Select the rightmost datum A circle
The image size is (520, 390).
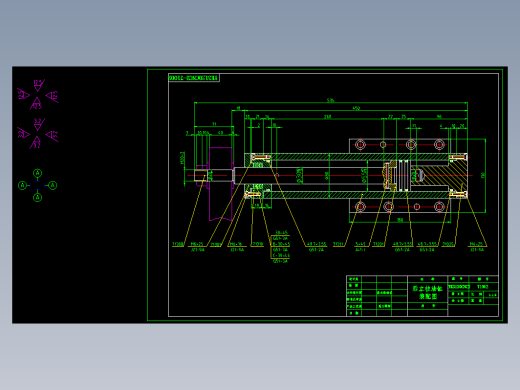coord(53,185)
